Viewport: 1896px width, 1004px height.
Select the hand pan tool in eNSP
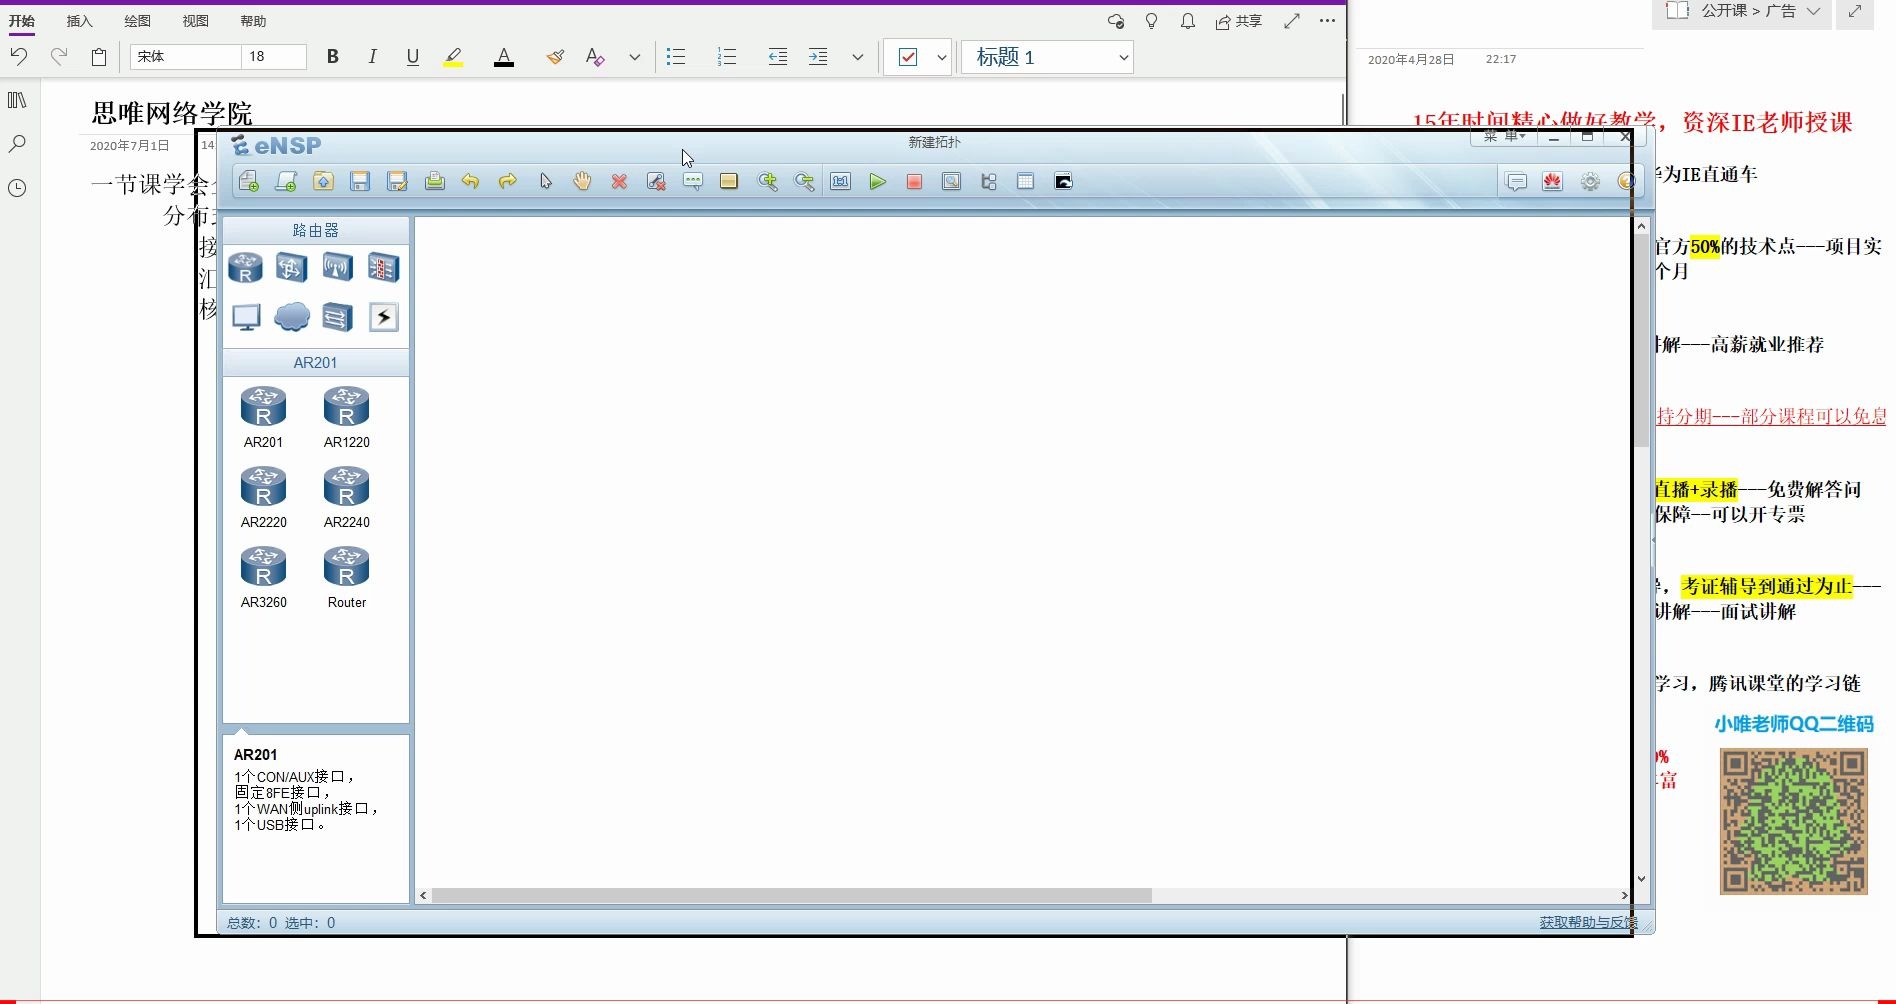coord(582,181)
